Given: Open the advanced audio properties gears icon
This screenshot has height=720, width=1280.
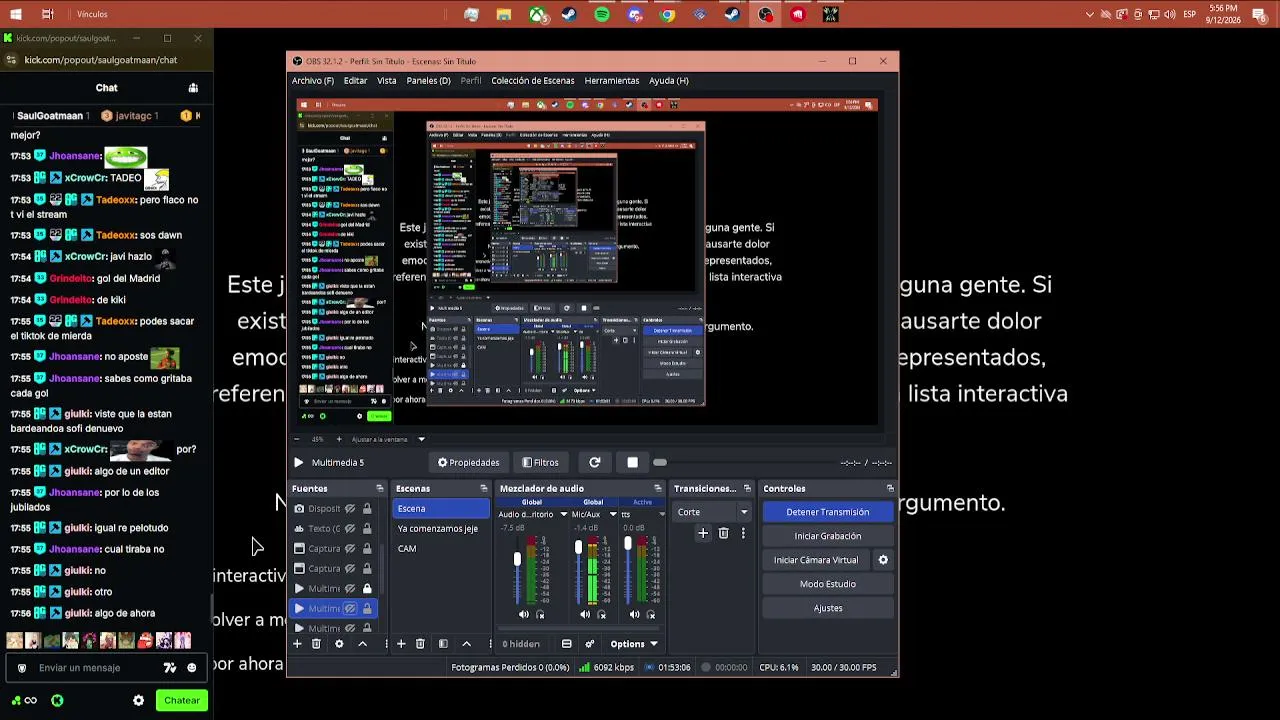Looking at the screenshot, I should click(590, 644).
